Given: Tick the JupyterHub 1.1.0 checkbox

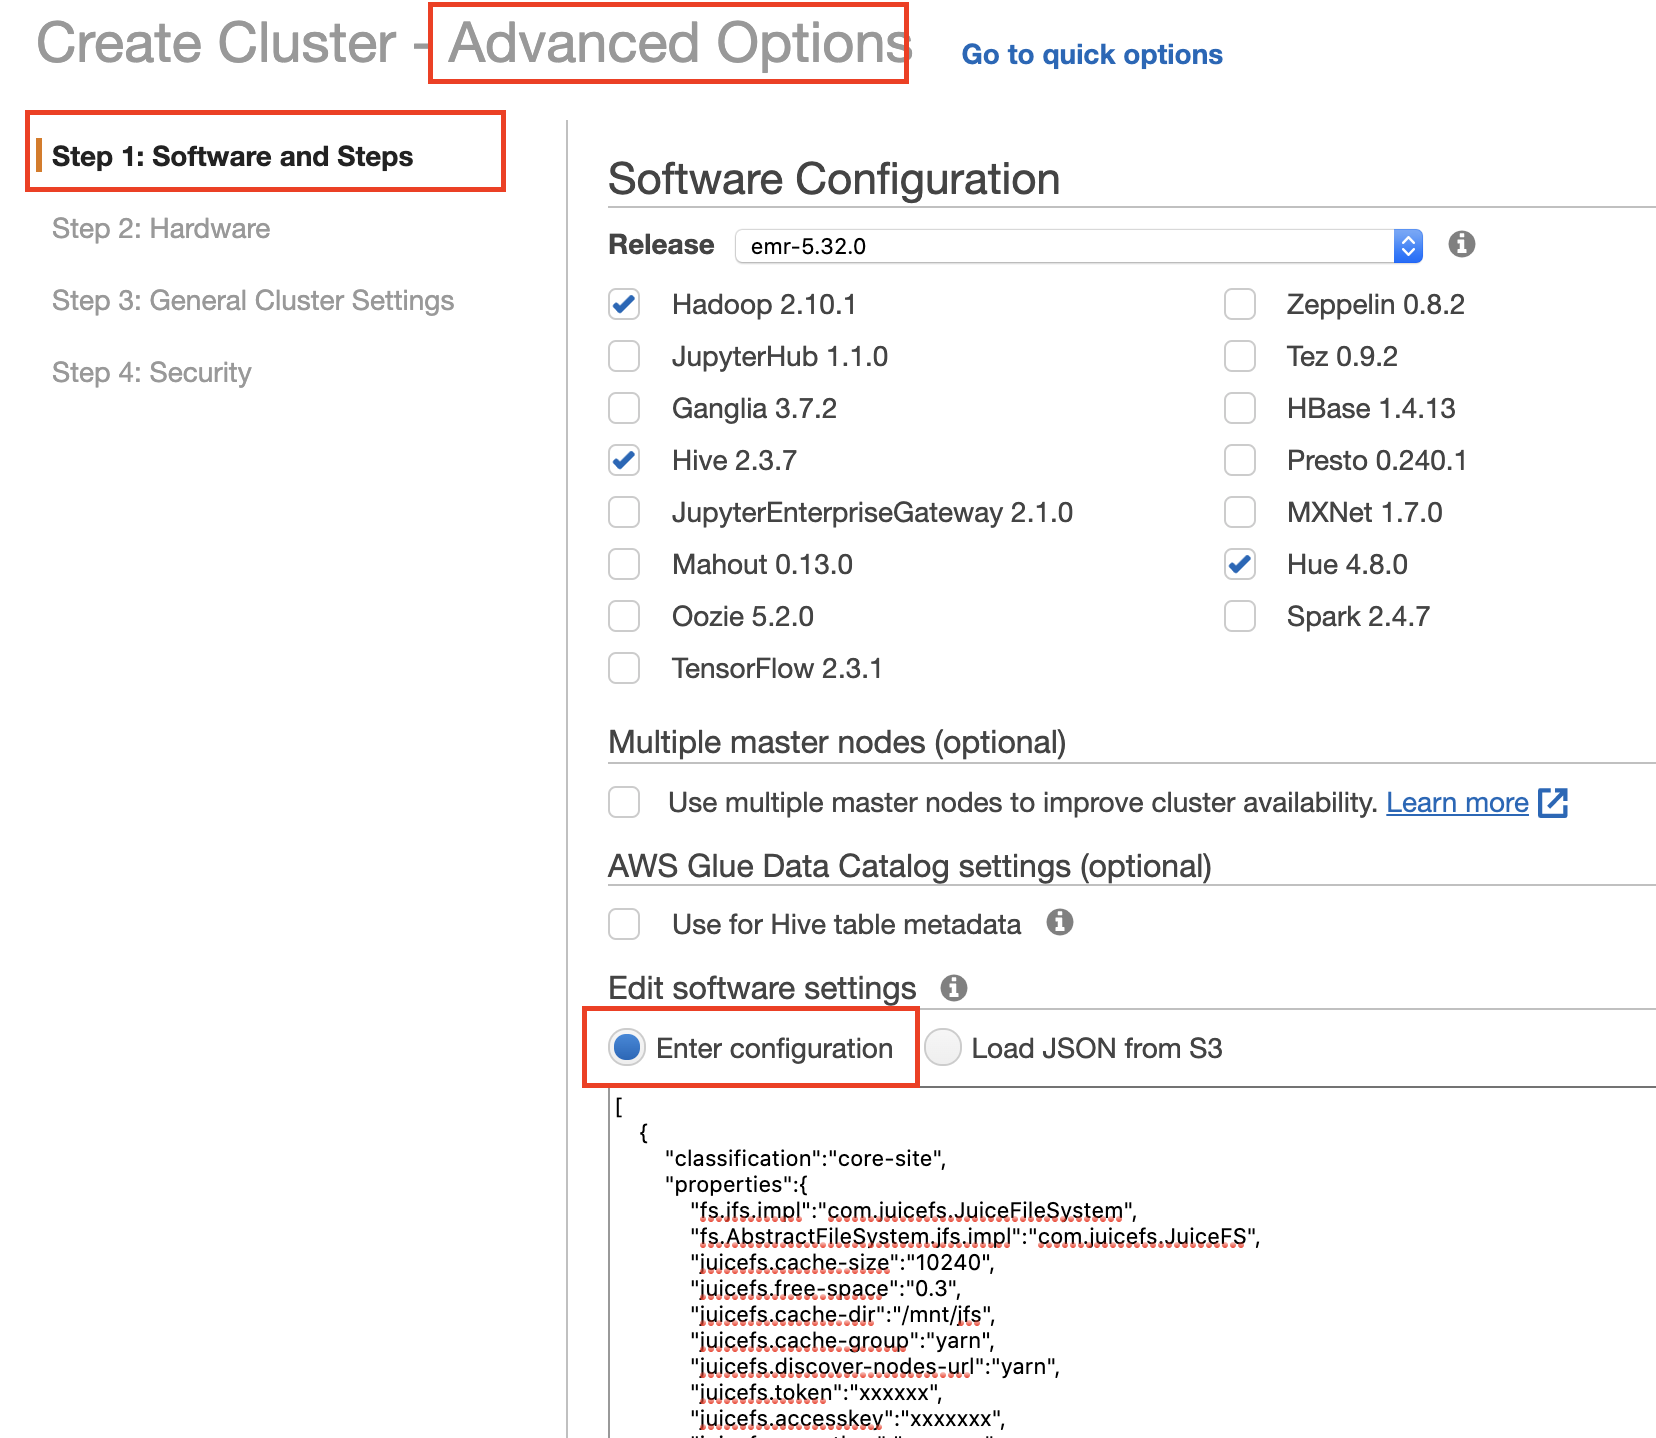Looking at the screenshot, I should pos(625,357).
